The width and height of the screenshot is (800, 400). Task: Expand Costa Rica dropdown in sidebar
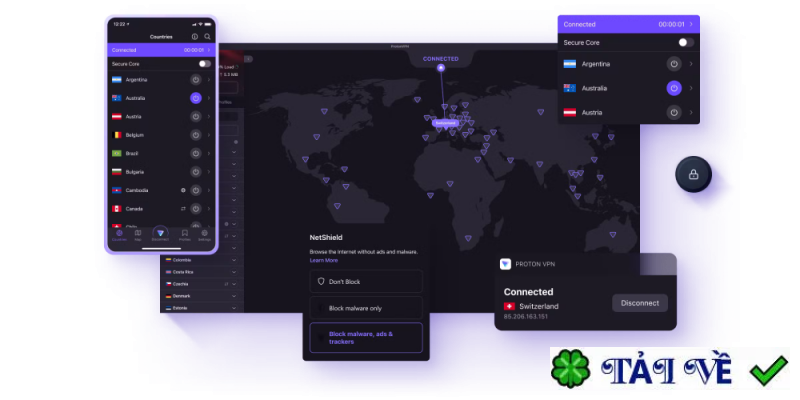pos(234,272)
